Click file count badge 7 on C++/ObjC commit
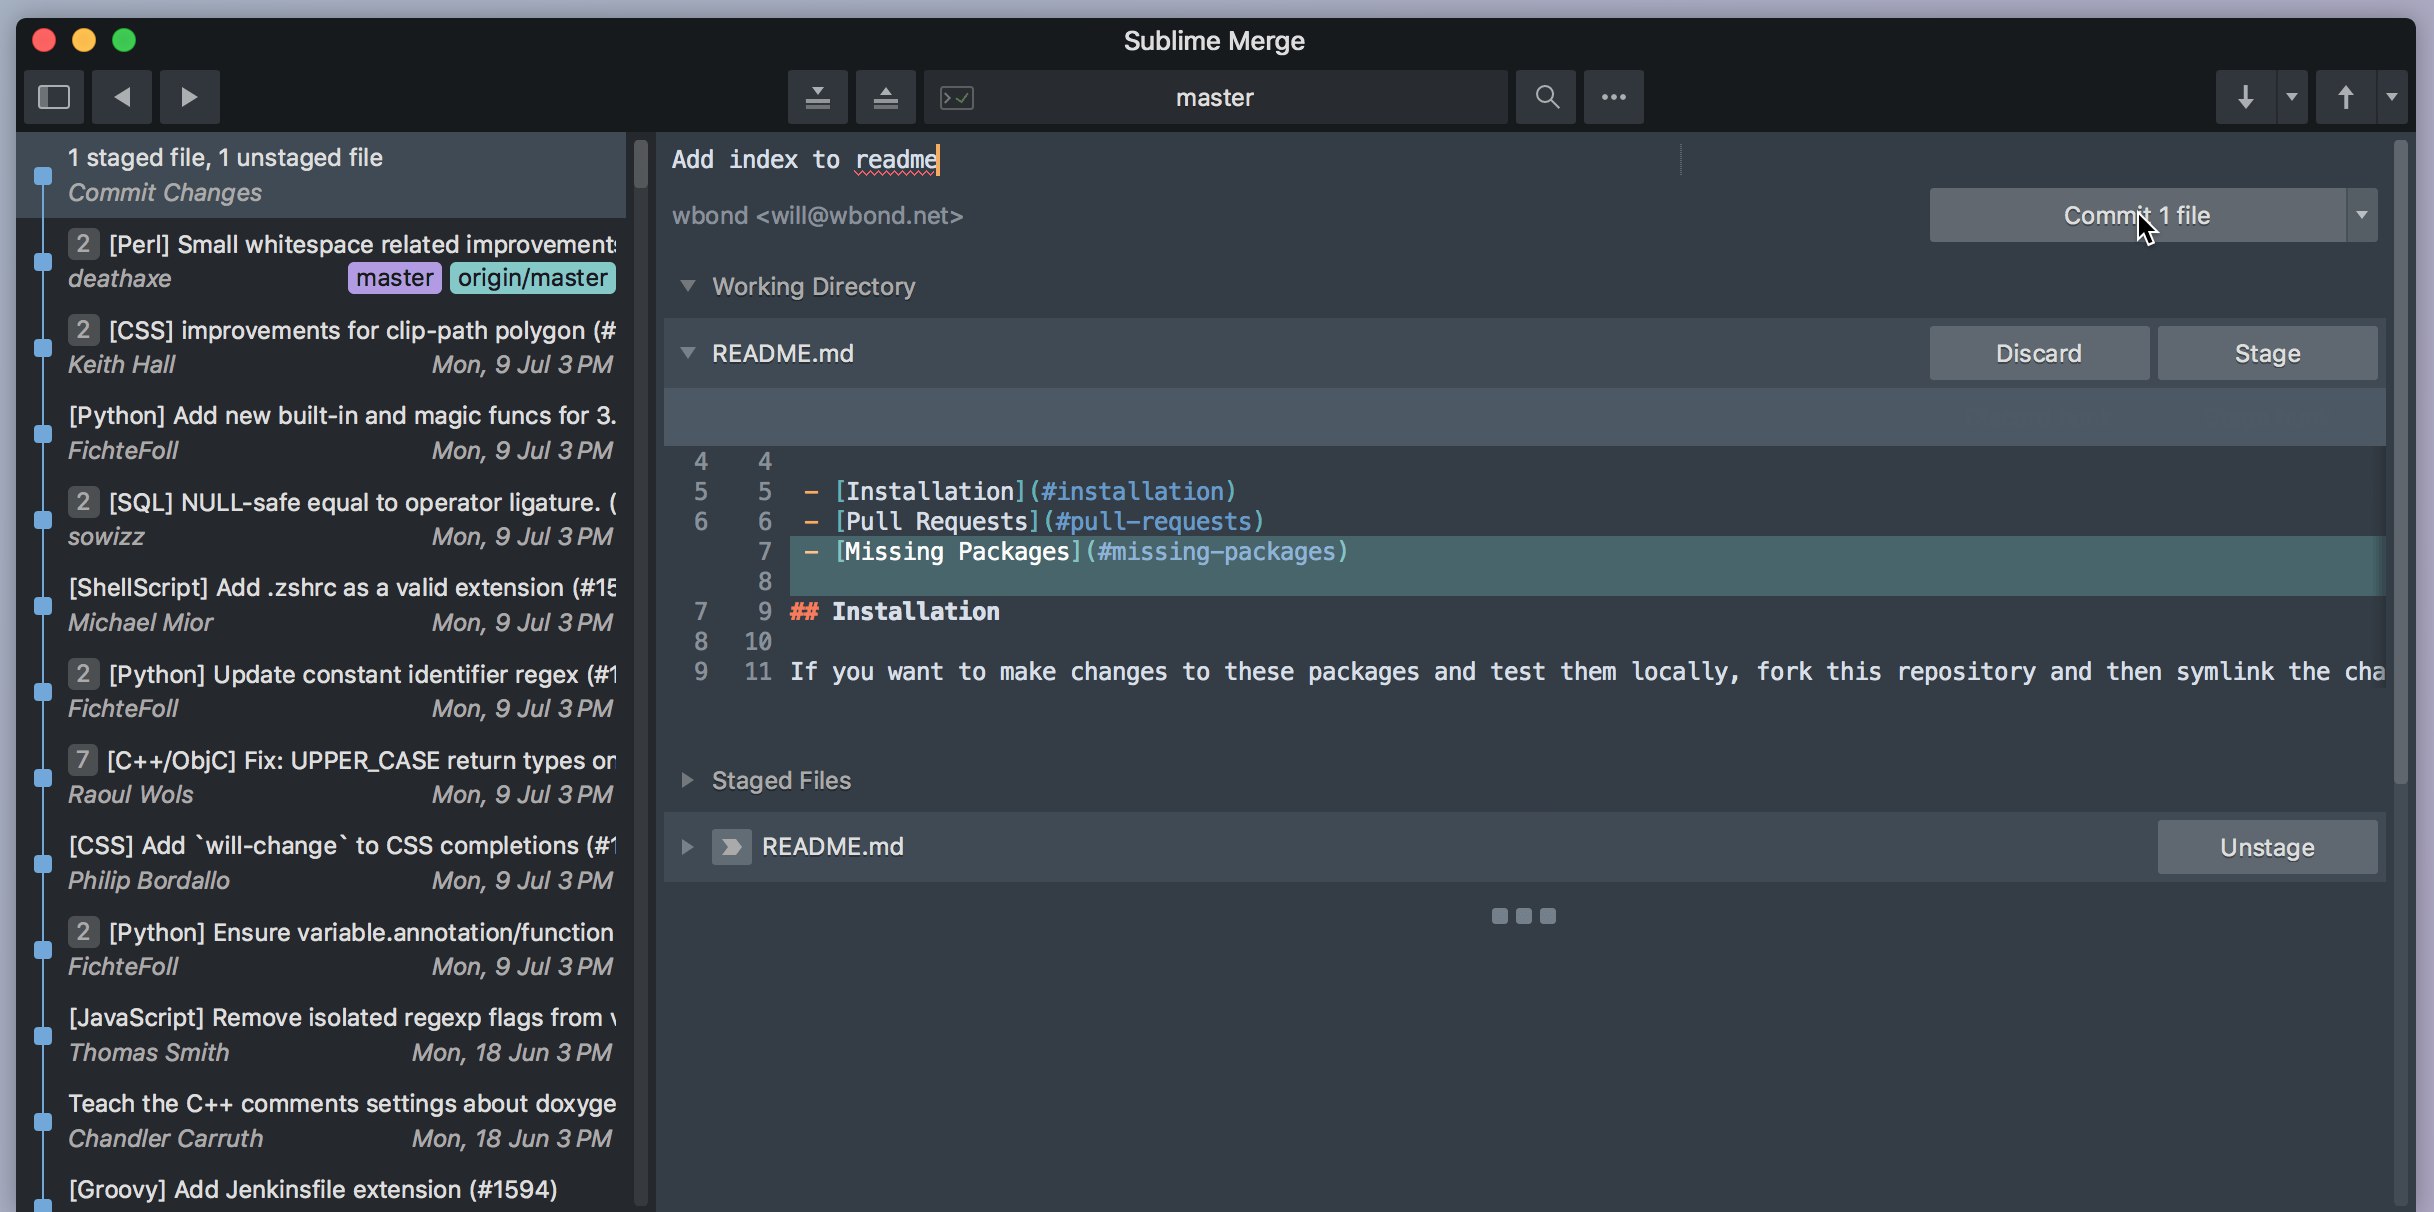The image size is (2434, 1212). click(83, 760)
